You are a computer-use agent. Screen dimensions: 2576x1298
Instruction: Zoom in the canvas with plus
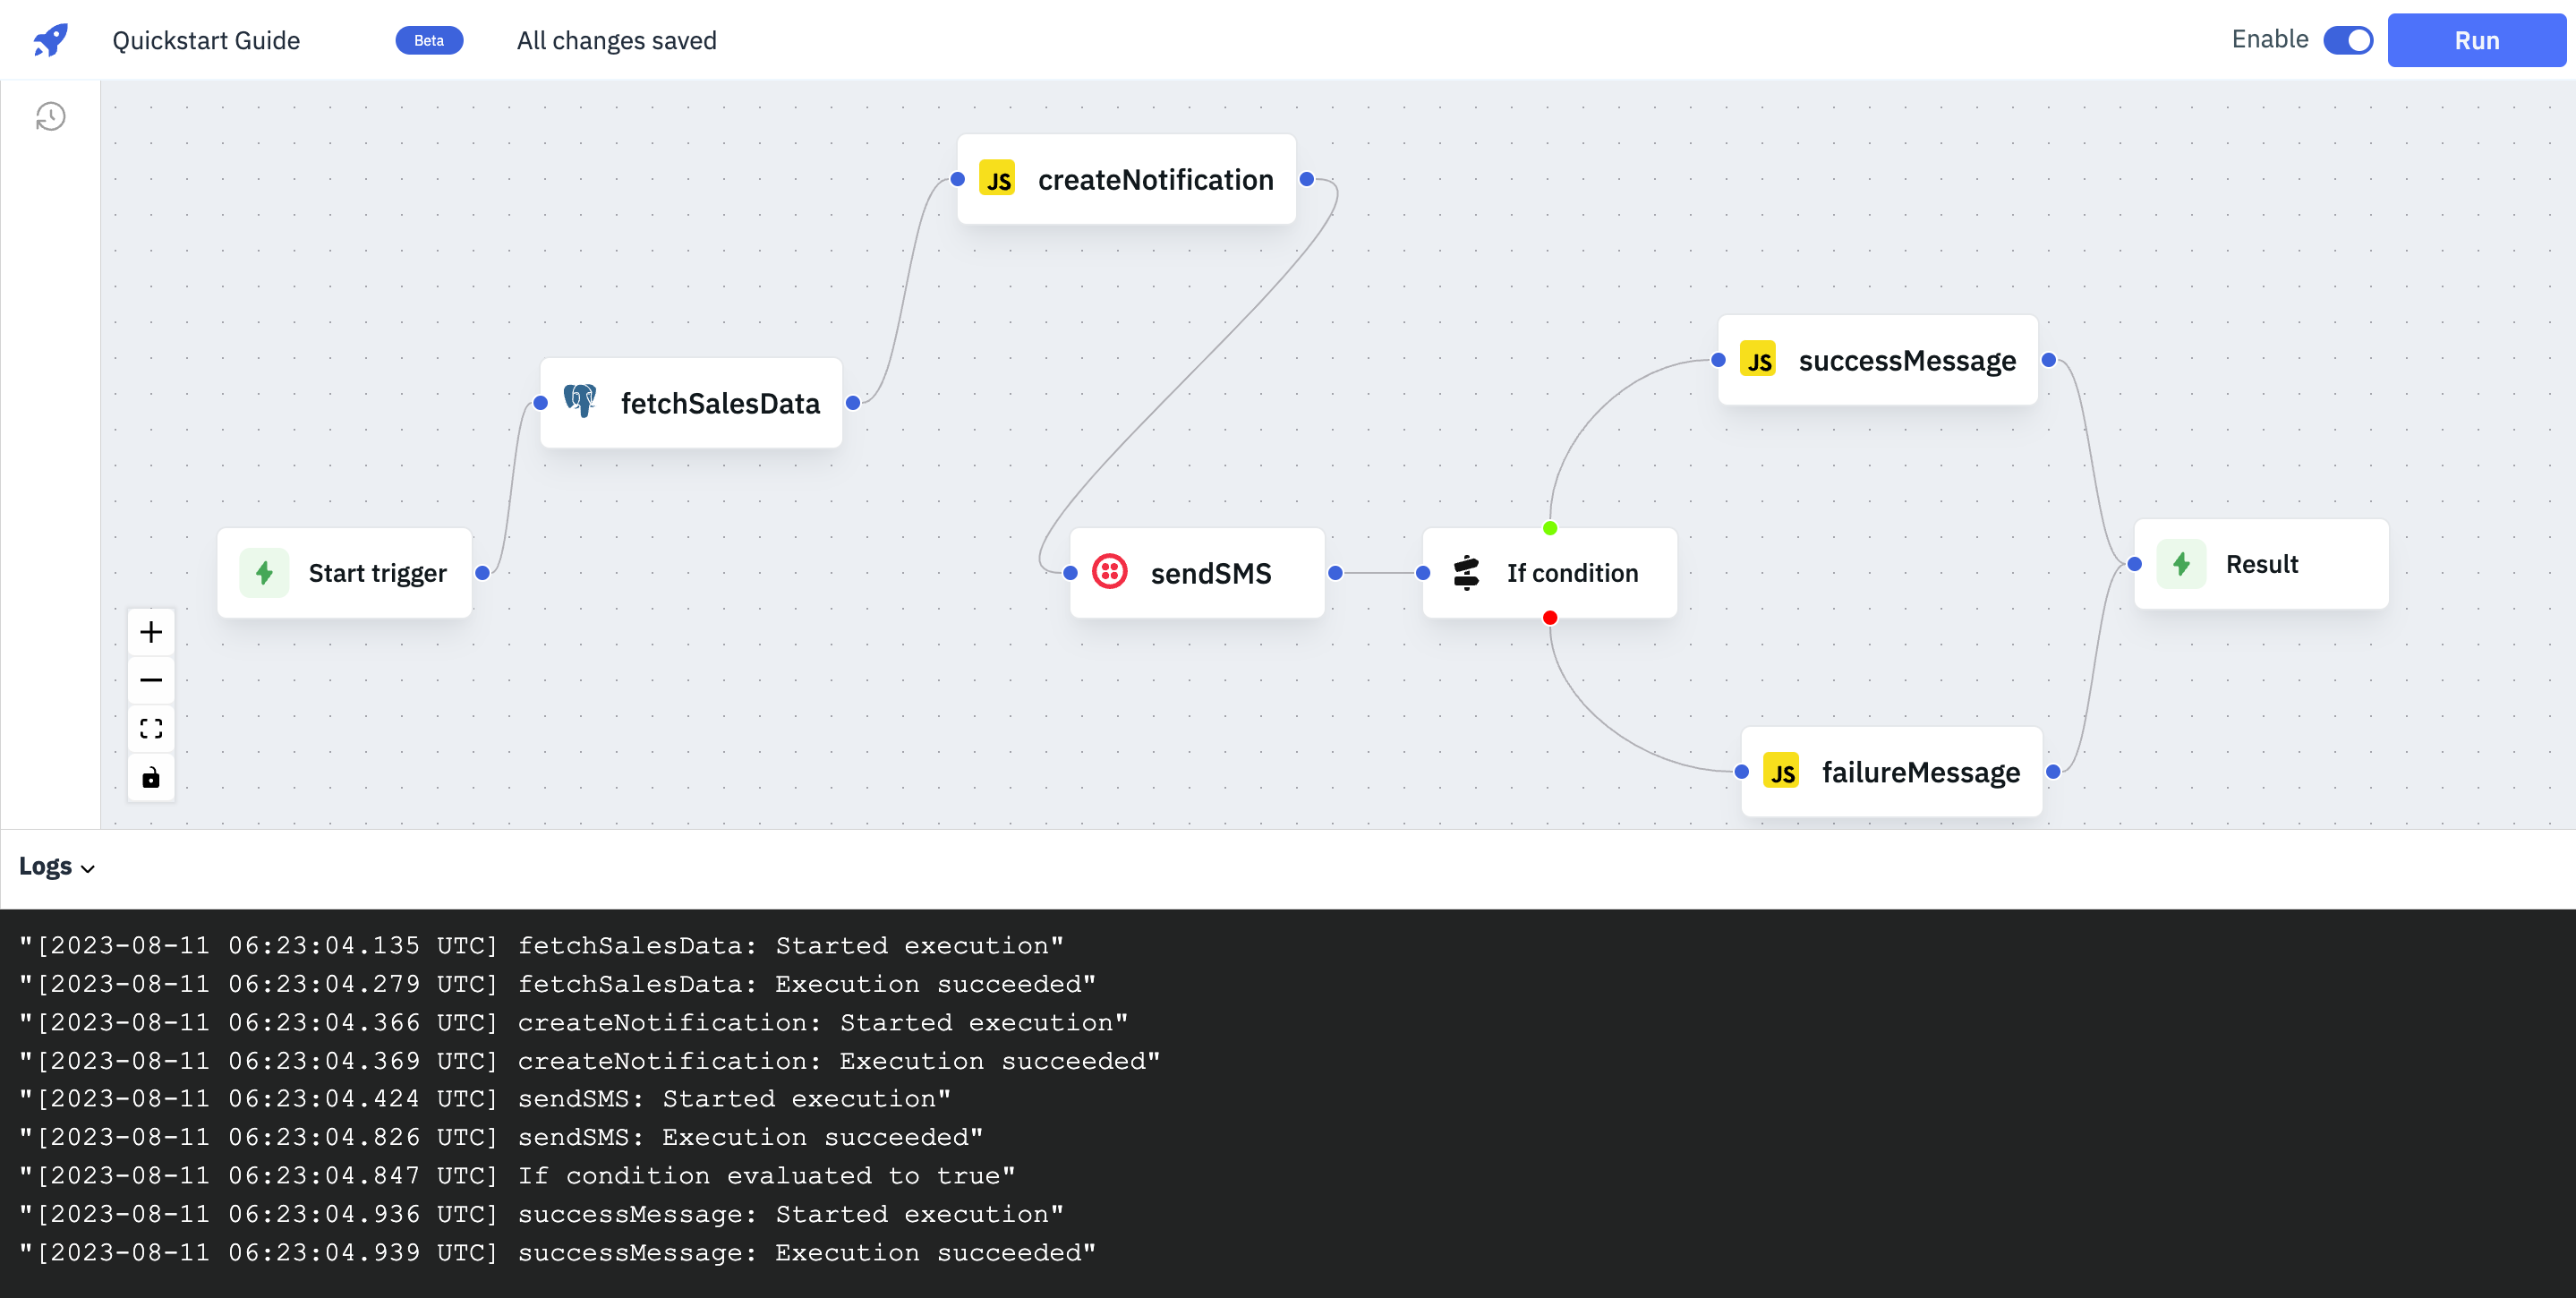(151, 632)
